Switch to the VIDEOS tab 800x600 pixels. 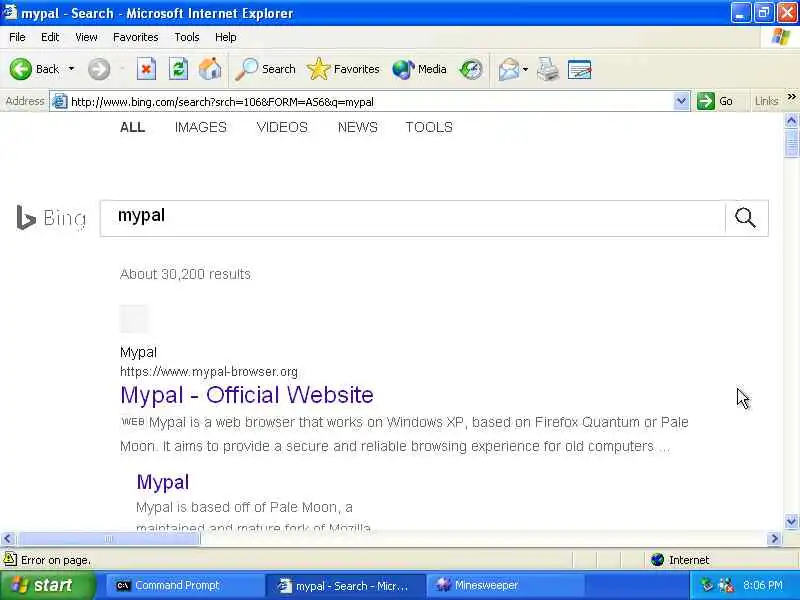pos(282,127)
